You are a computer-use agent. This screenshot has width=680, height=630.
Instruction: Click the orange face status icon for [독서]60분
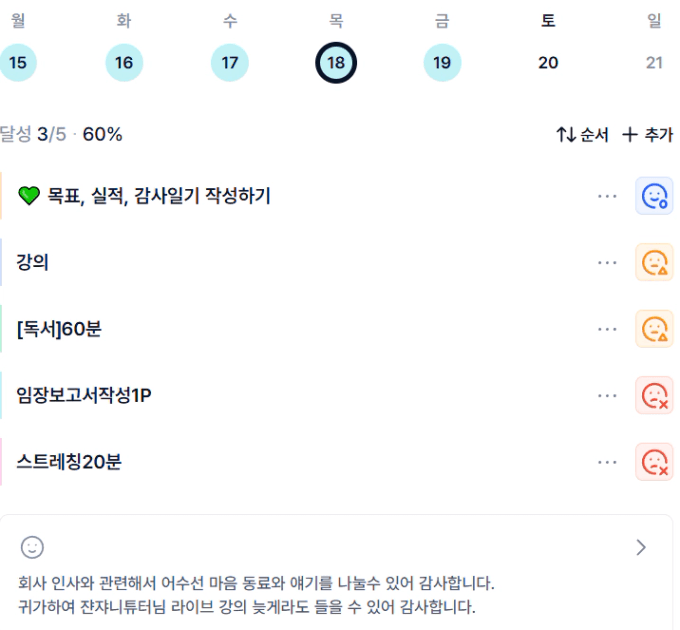click(x=654, y=329)
